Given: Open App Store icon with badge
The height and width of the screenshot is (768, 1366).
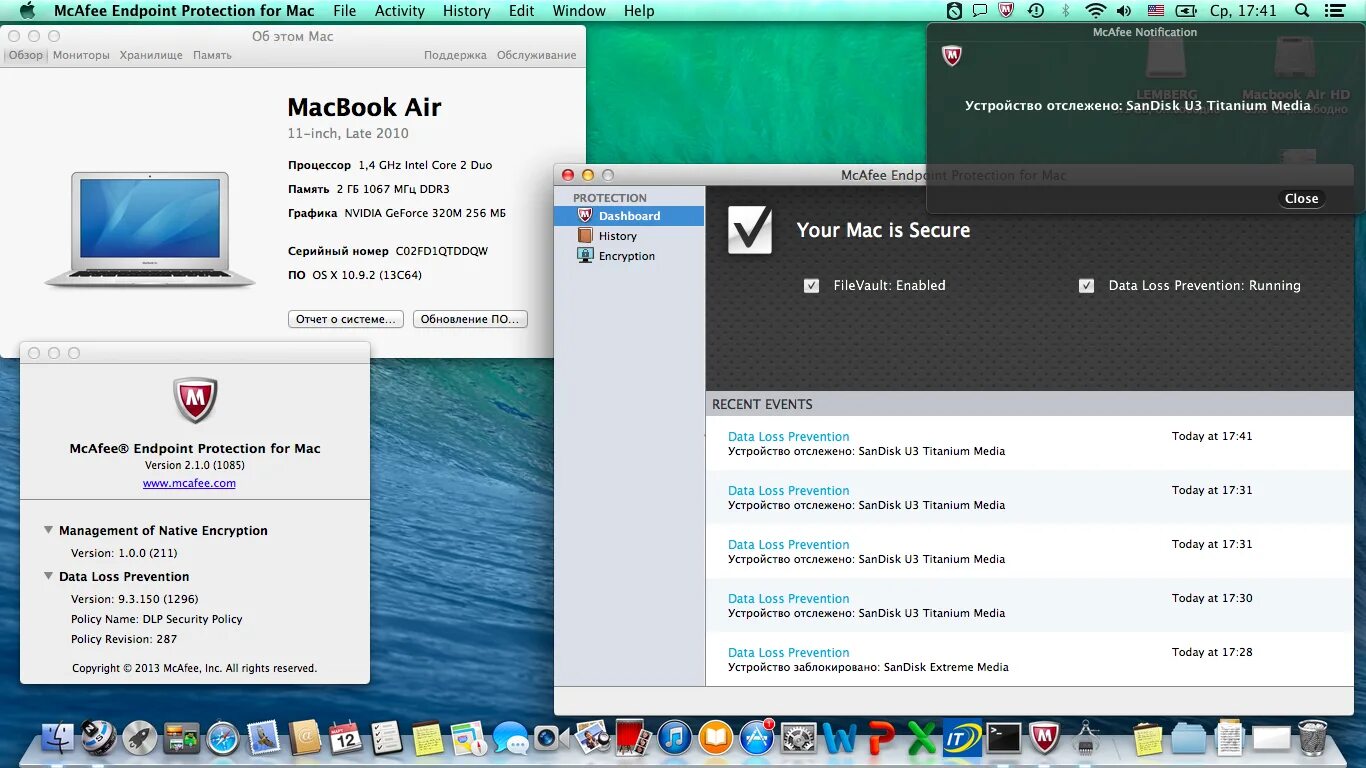Looking at the screenshot, I should 757,738.
